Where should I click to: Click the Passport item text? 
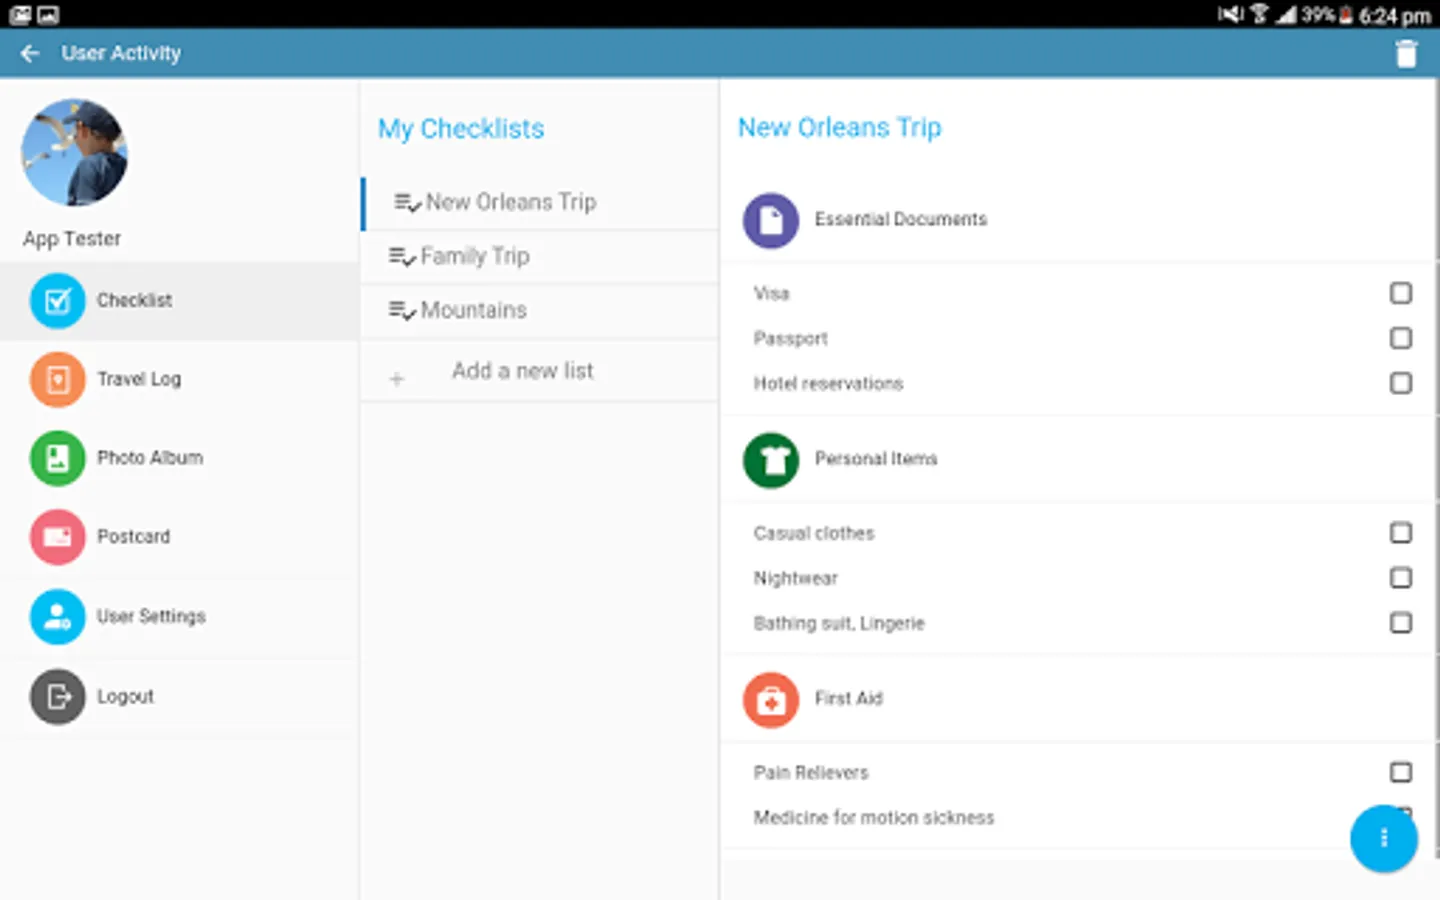coord(790,338)
